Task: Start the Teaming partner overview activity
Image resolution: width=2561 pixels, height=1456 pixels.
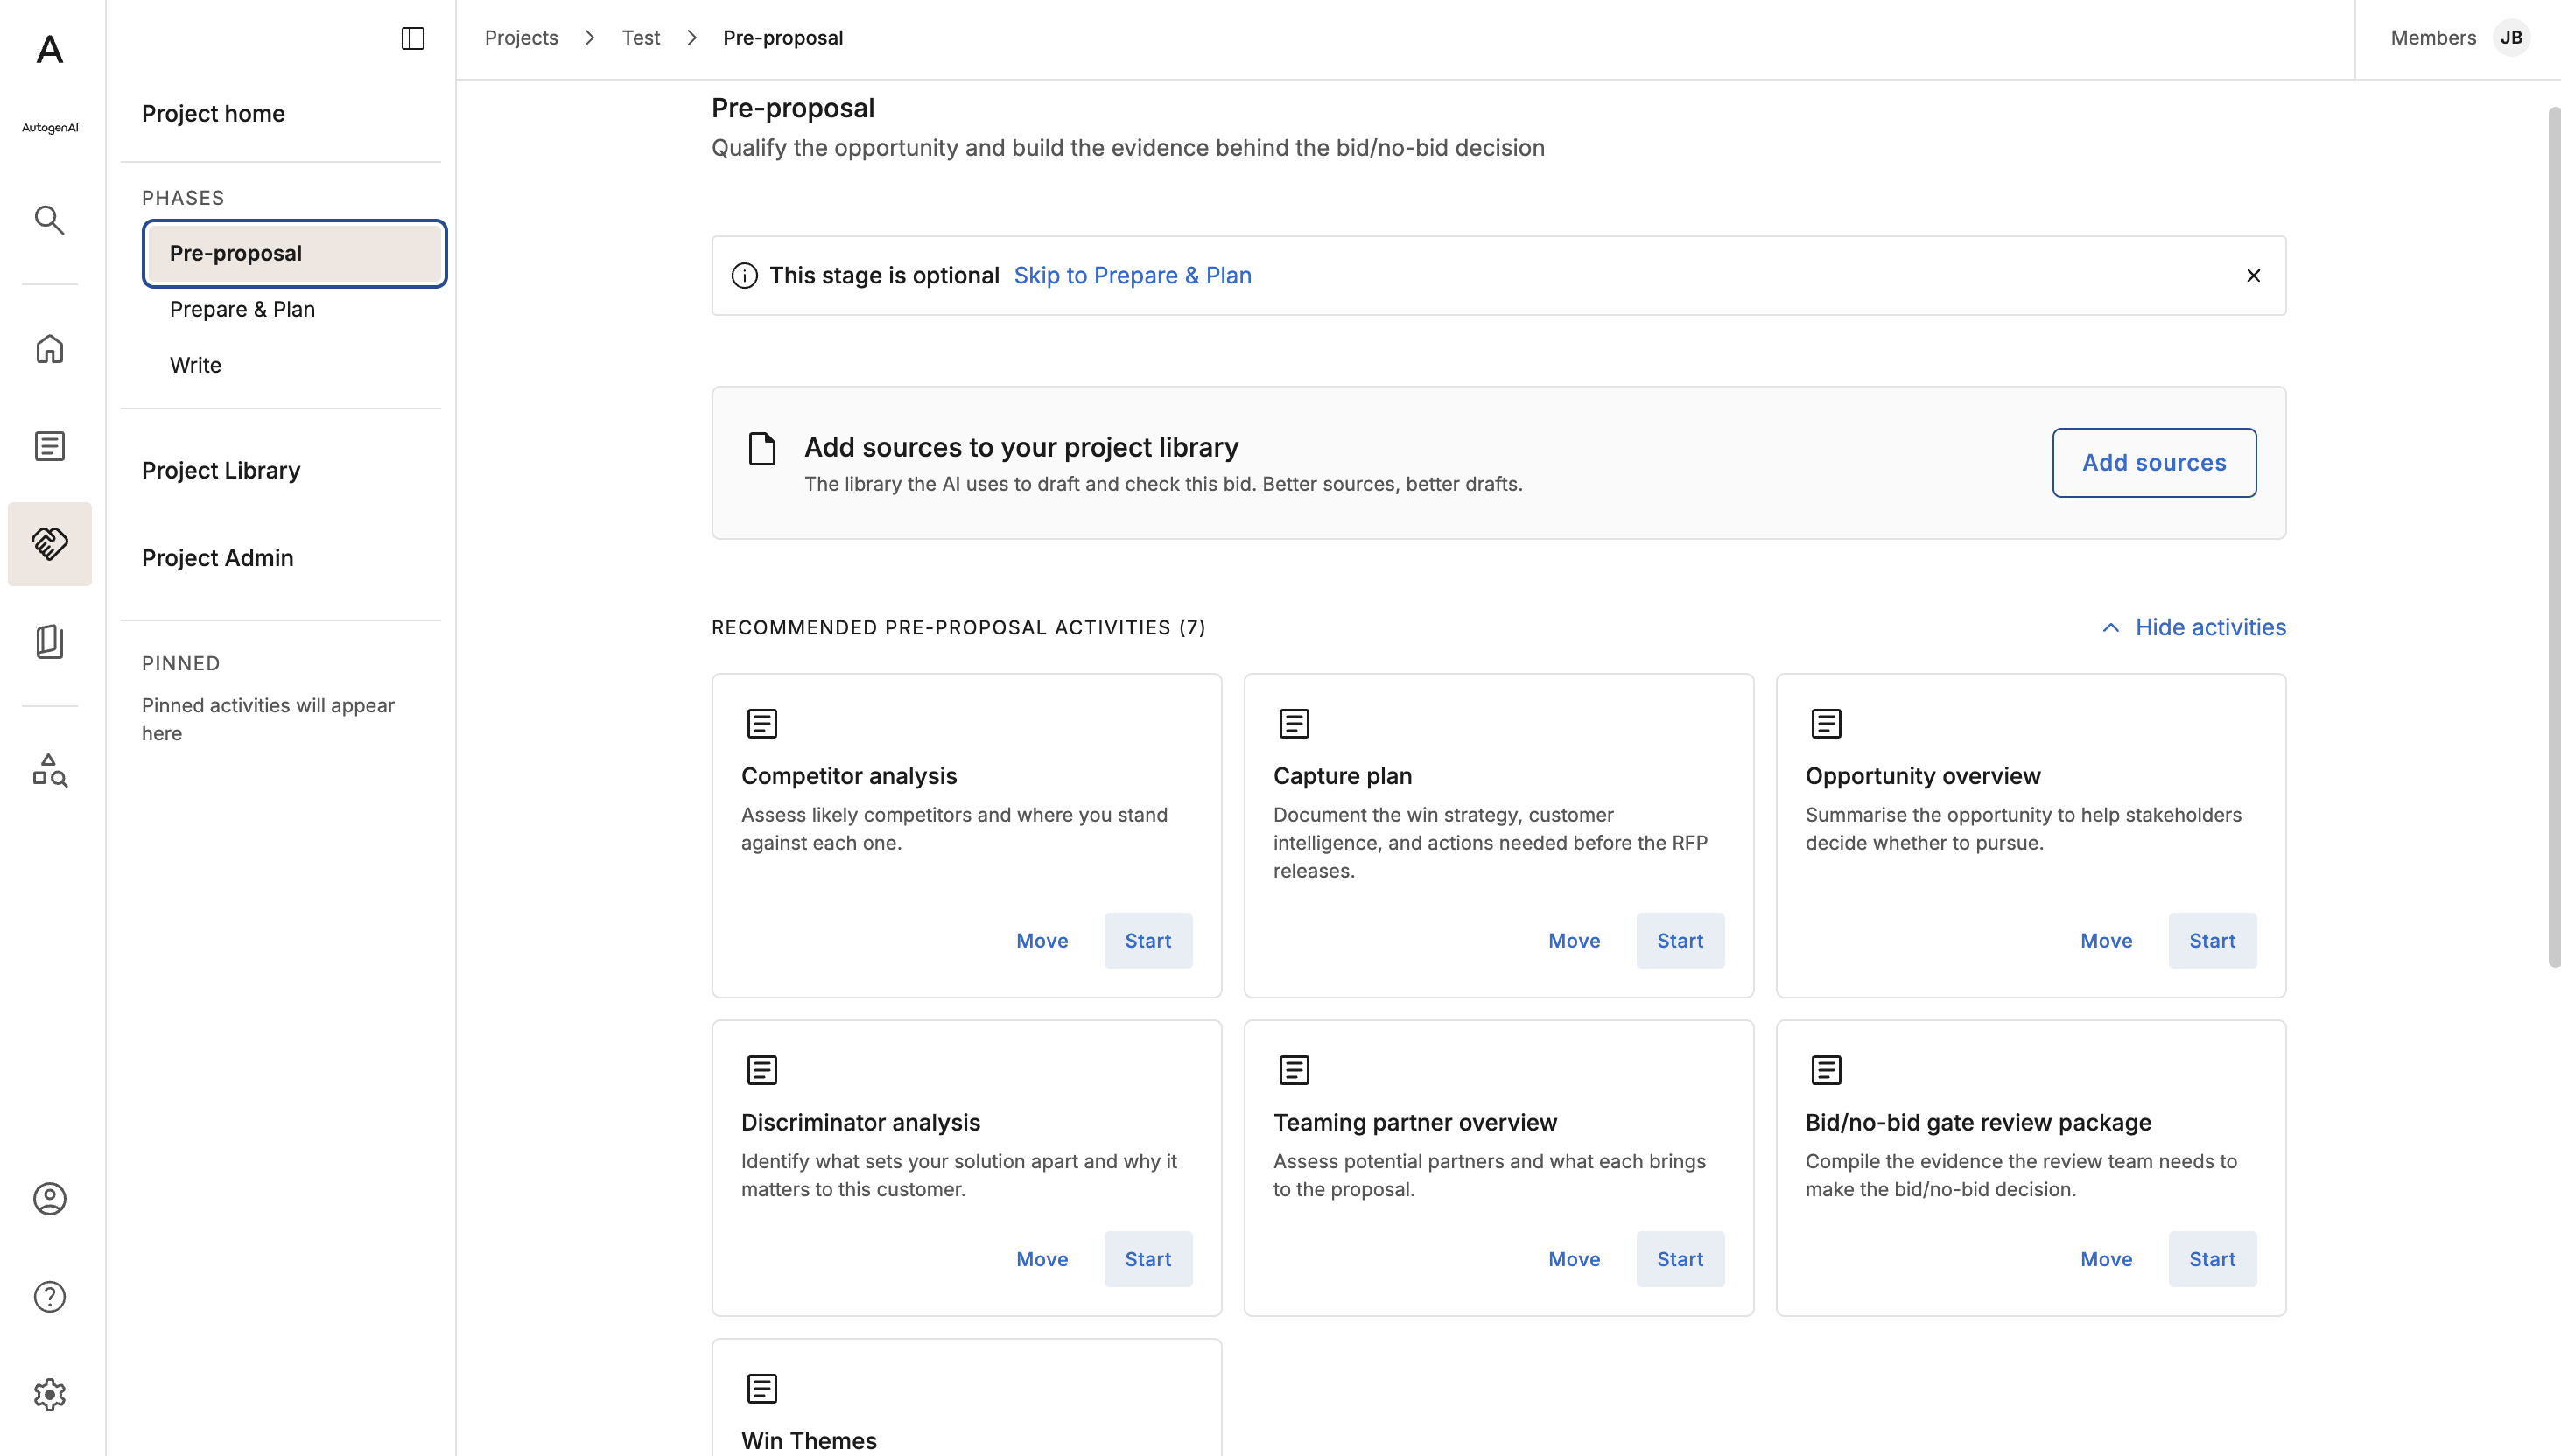Action: tap(1680, 1259)
